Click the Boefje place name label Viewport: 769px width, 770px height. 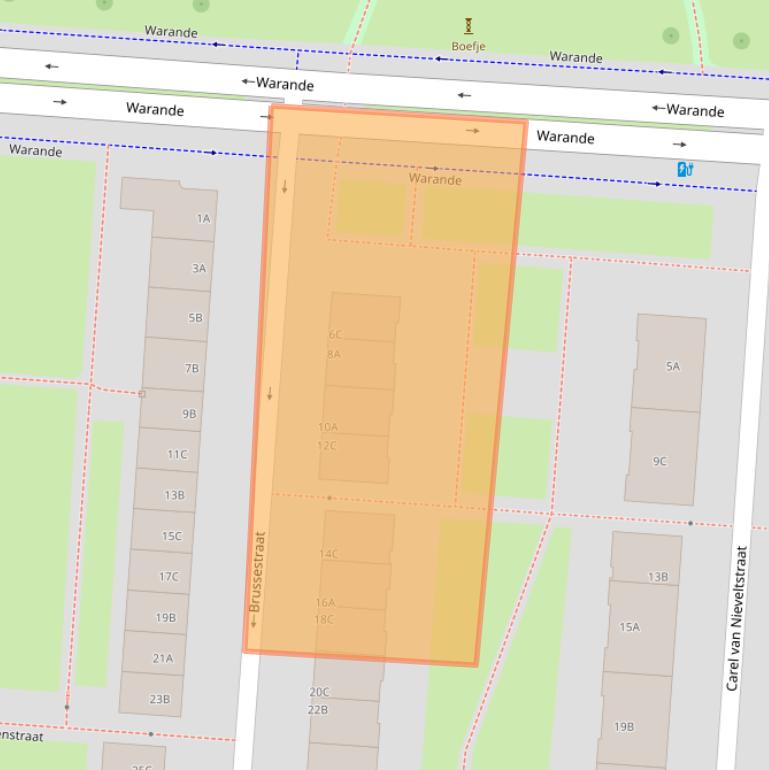(467, 46)
